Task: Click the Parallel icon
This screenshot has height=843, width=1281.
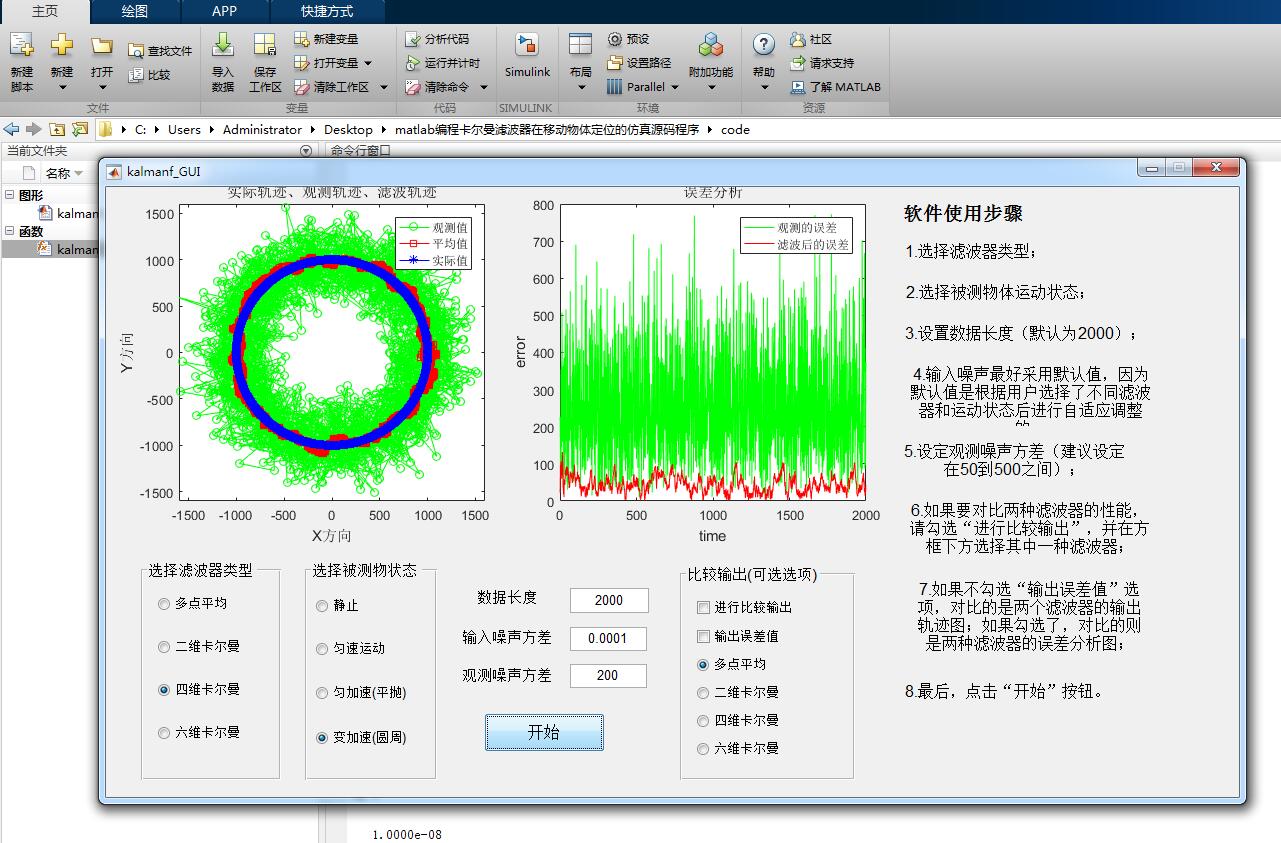Action: pos(615,87)
